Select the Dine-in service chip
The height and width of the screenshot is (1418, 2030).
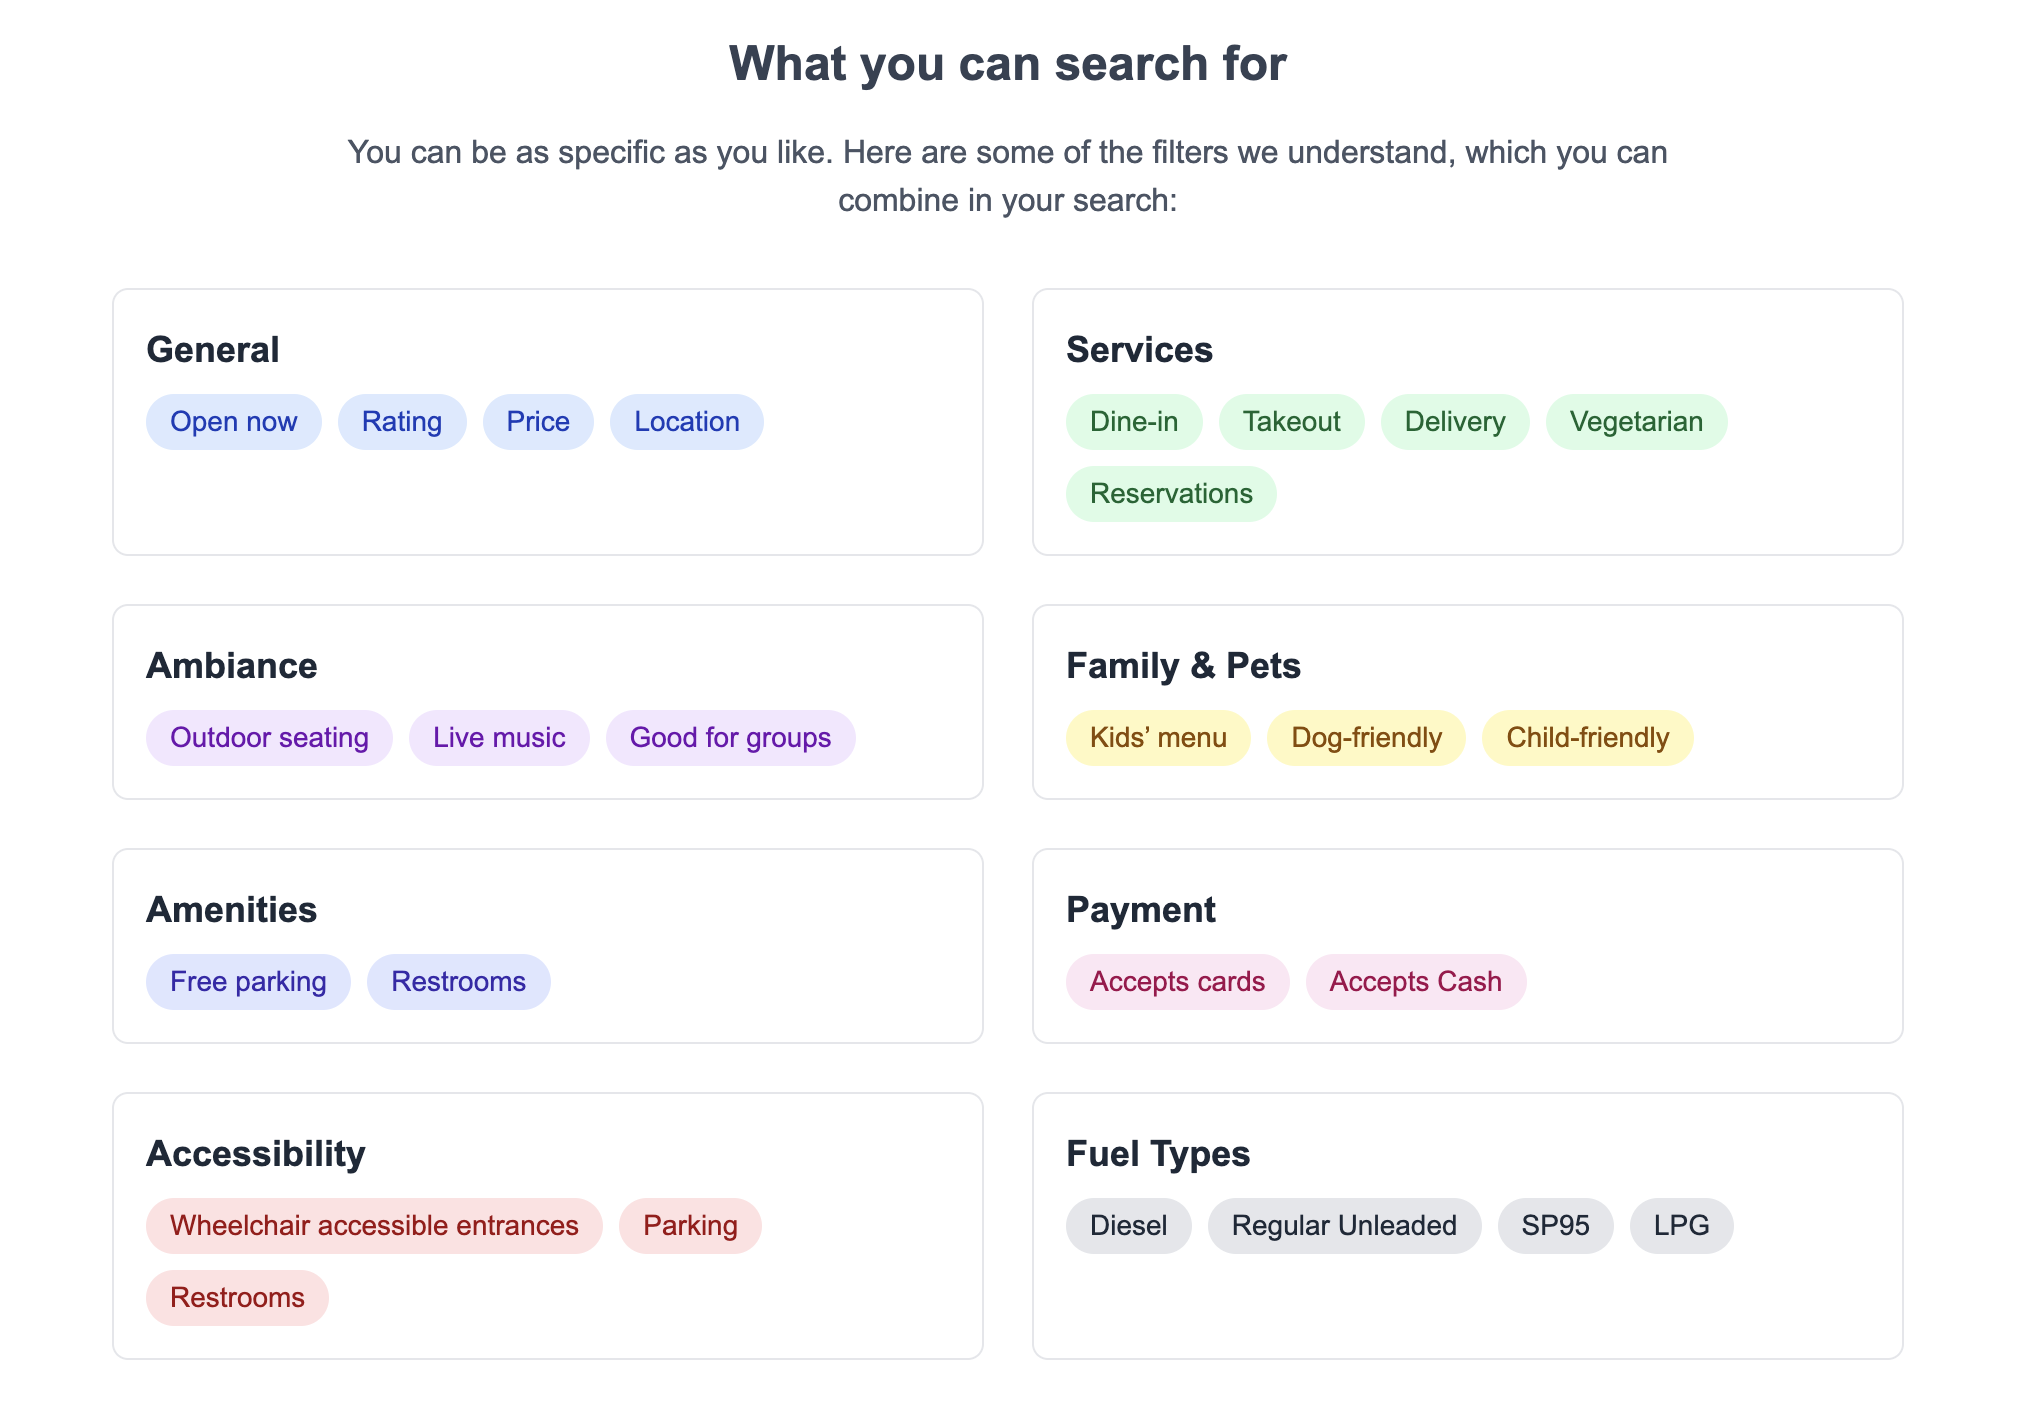(x=1133, y=422)
